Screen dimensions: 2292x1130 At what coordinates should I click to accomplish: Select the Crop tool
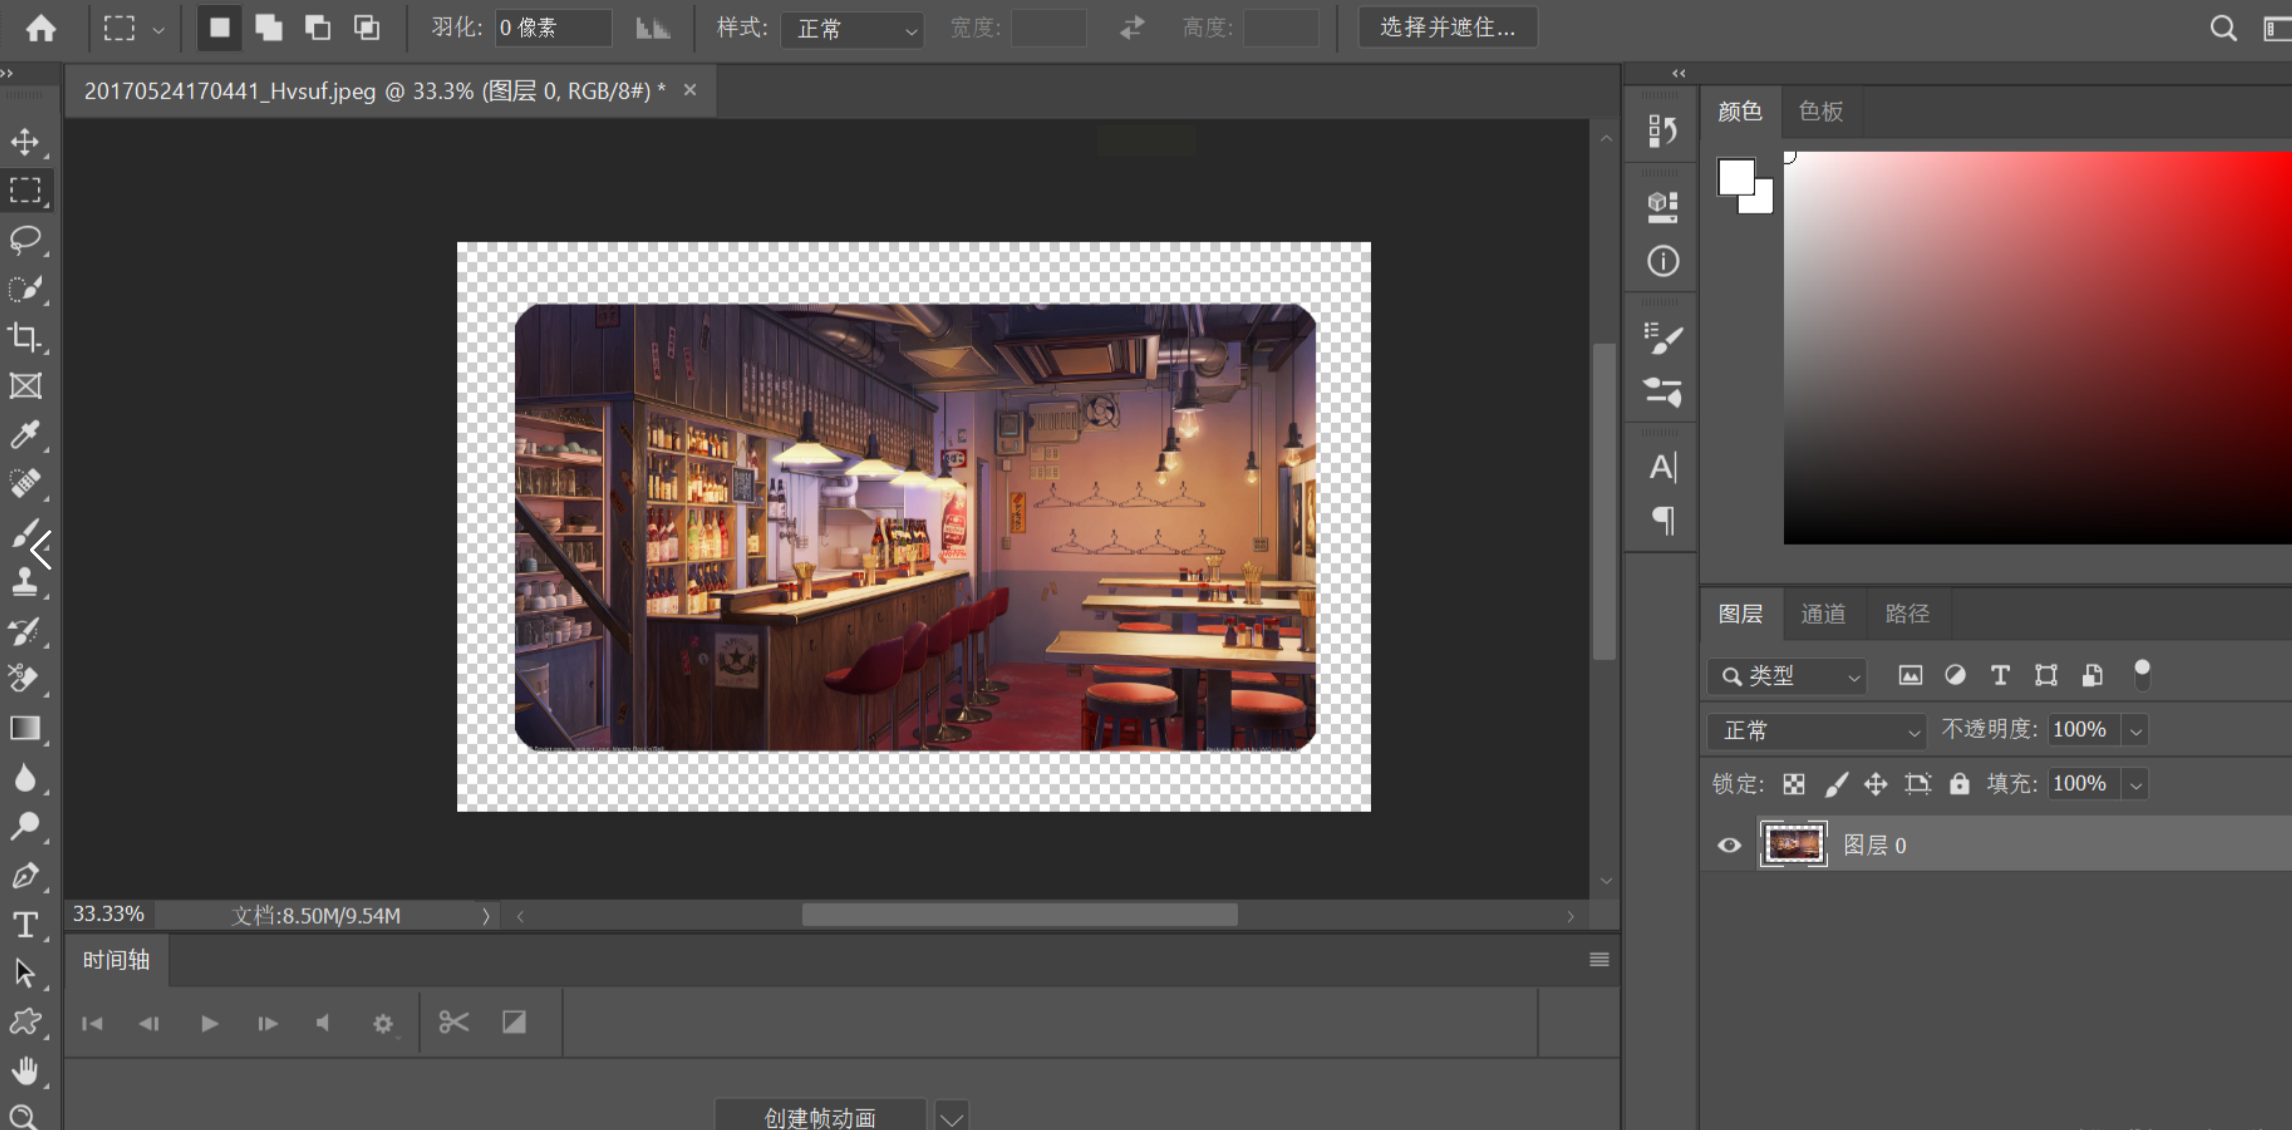tap(25, 337)
